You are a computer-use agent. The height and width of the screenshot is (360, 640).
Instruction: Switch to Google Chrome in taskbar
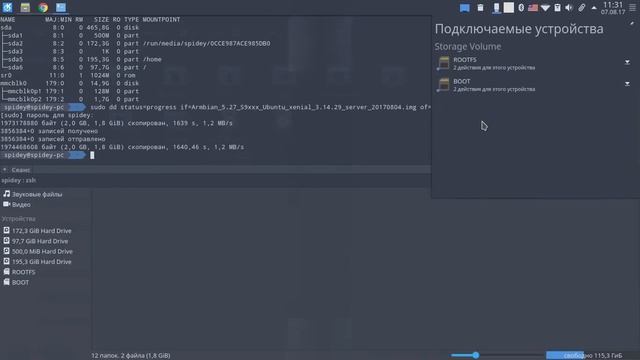tap(43, 7)
